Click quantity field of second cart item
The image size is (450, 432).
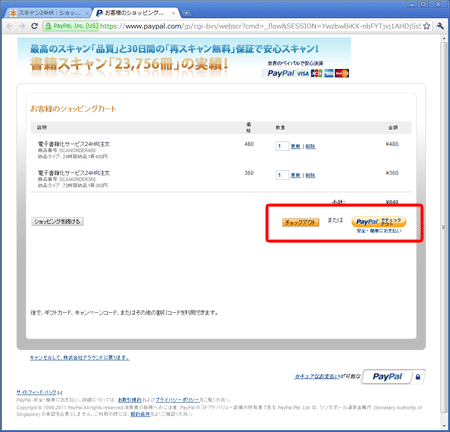point(282,175)
